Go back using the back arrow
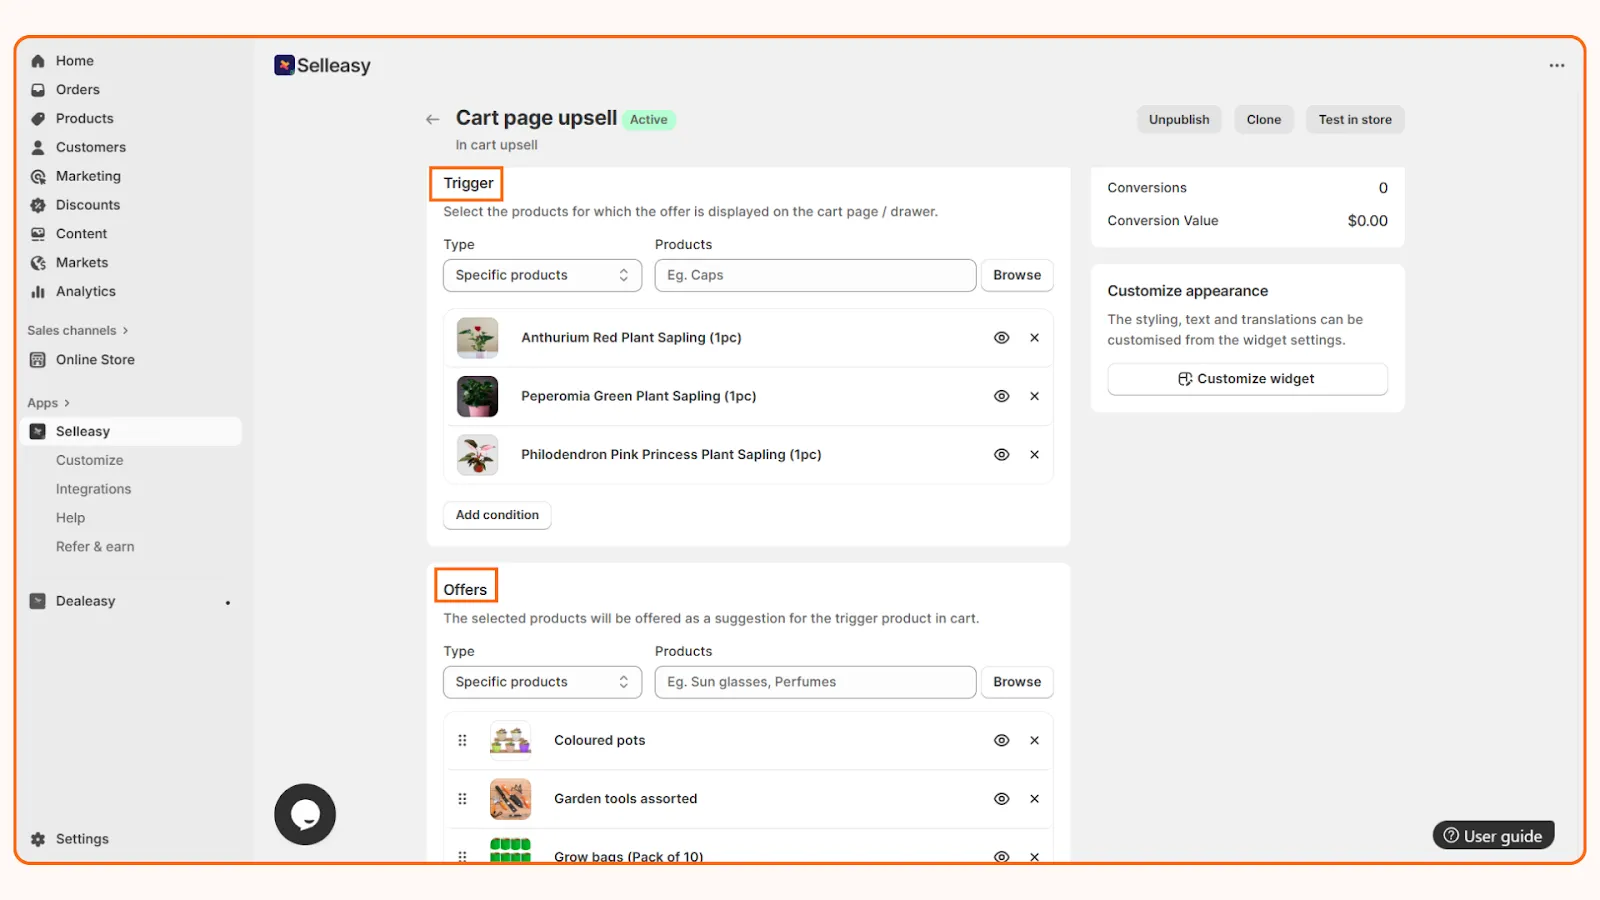This screenshot has height=900, width=1600. [431, 118]
